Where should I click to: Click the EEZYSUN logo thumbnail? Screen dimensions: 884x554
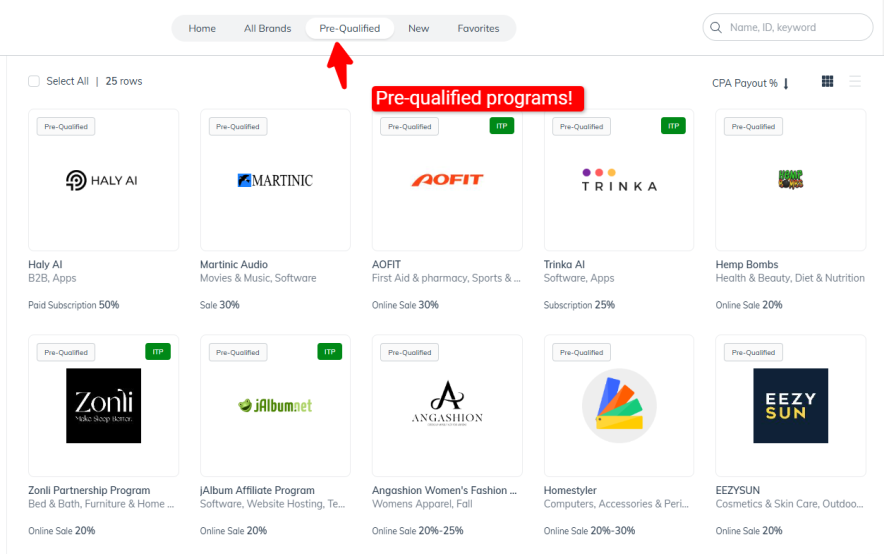pyautogui.click(x=790, y=406)
